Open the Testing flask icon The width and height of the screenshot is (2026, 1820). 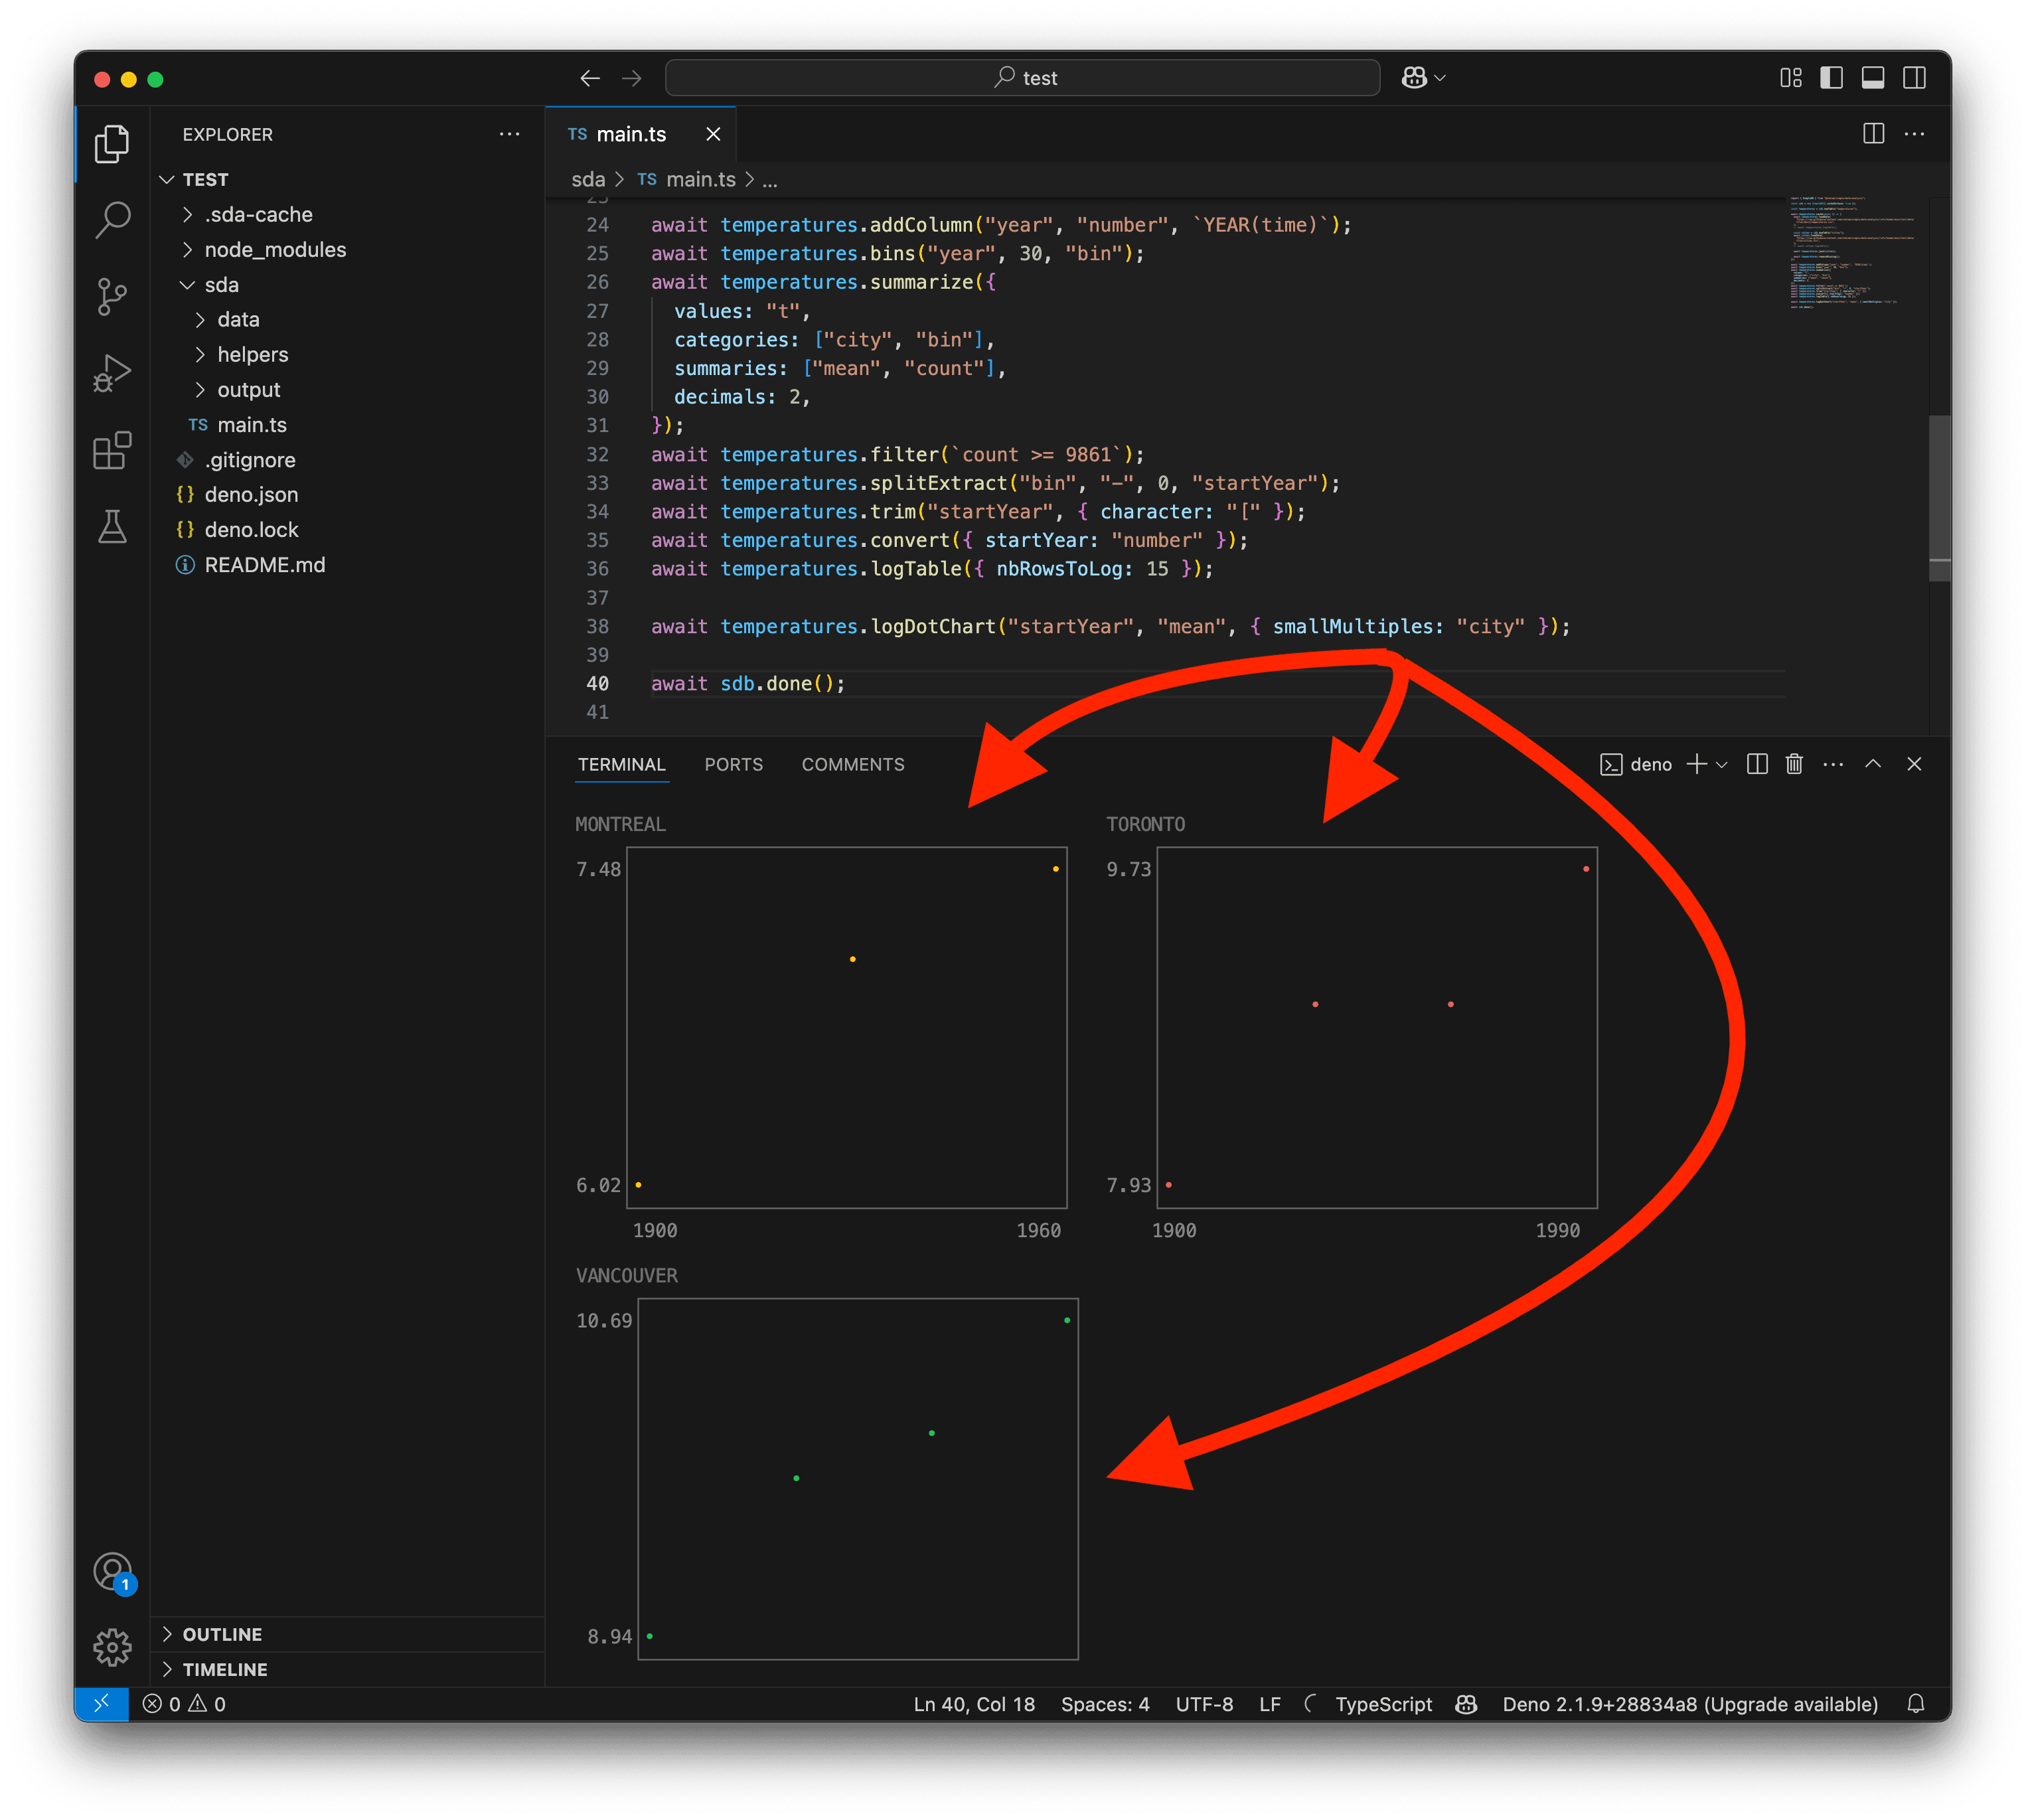112,526
